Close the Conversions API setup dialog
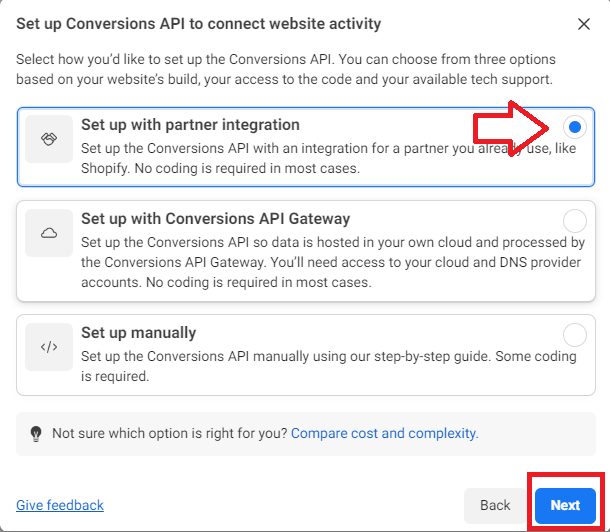 pos(584,24)
